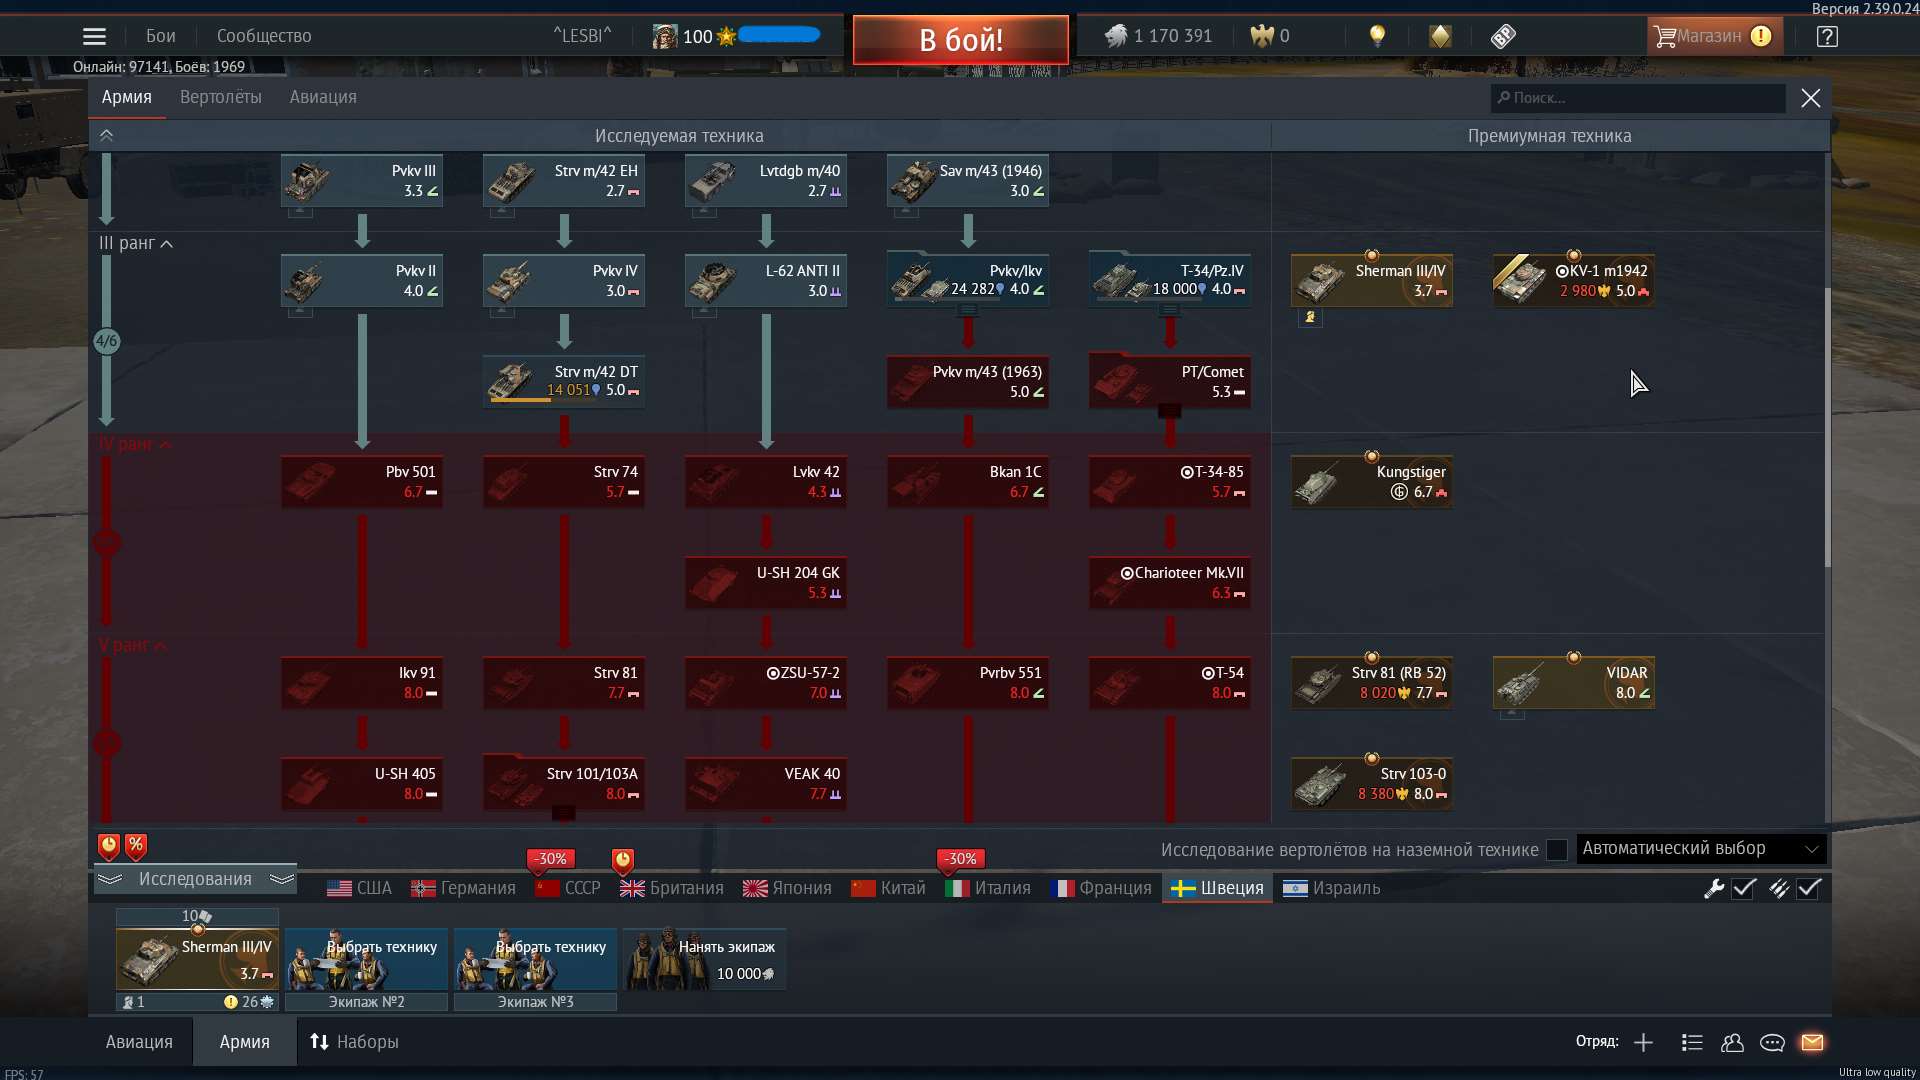Switch to bottom Aviation tab

(139, 1042)
